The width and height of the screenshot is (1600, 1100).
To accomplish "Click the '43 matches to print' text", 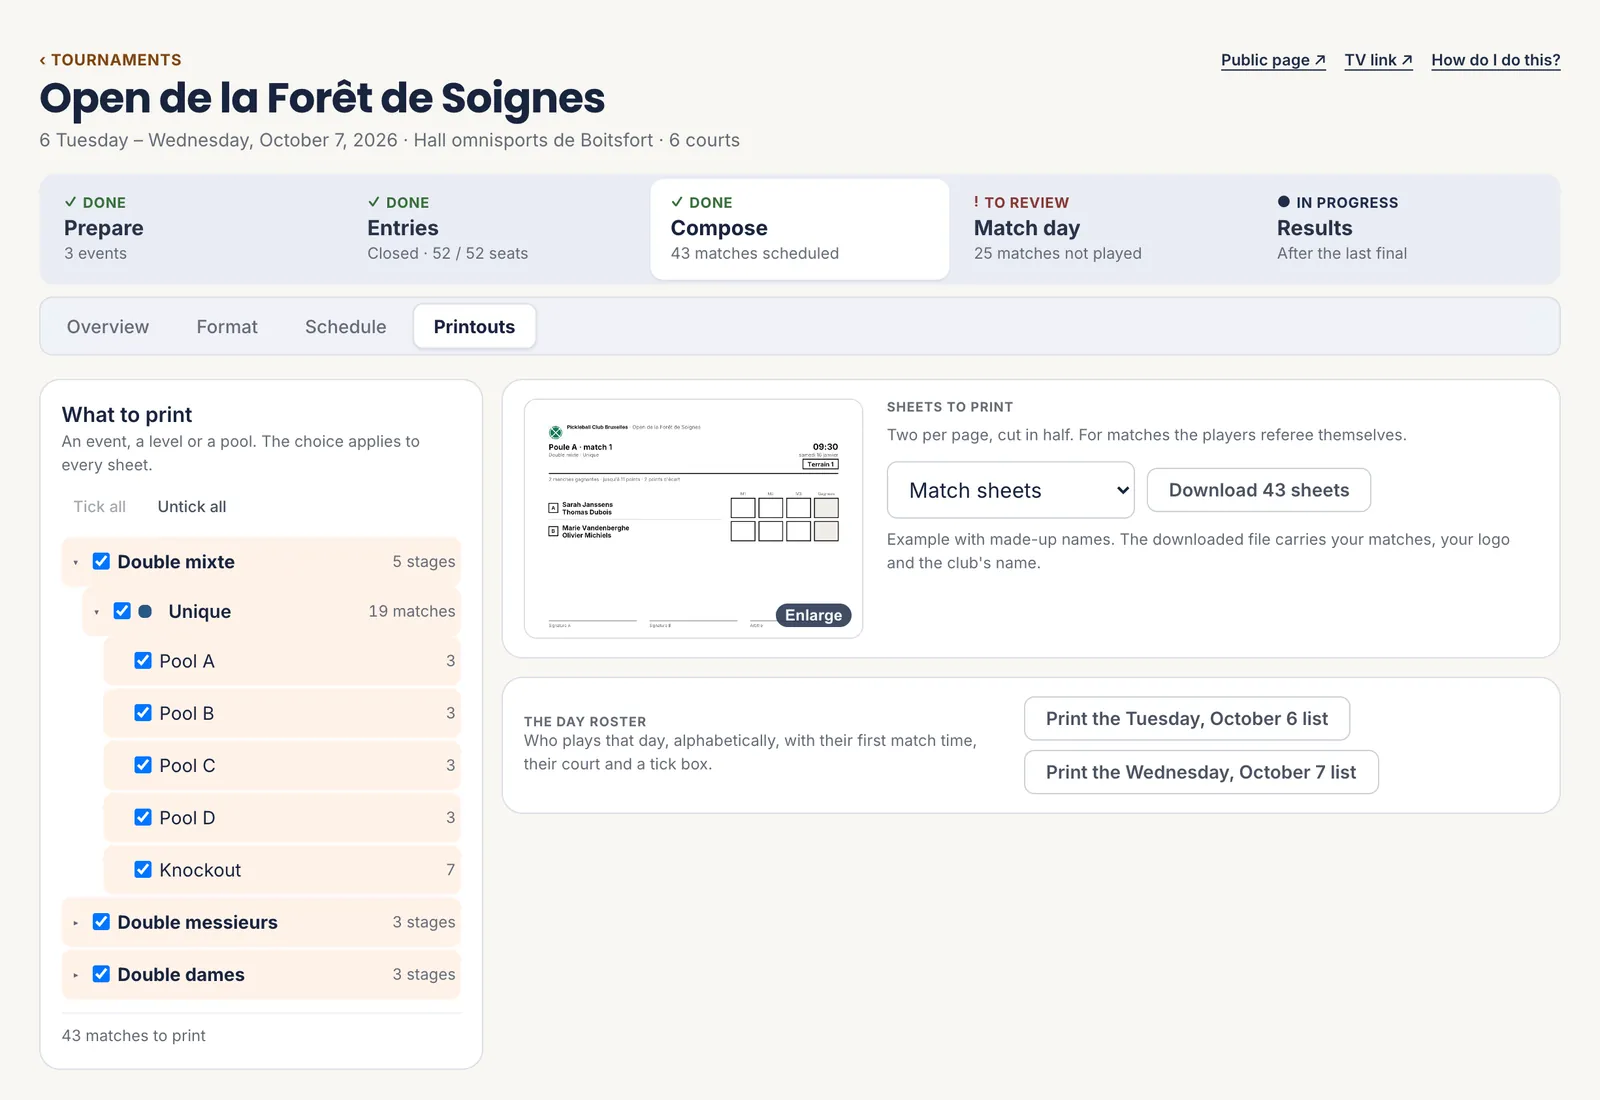I will point(134,1036).
